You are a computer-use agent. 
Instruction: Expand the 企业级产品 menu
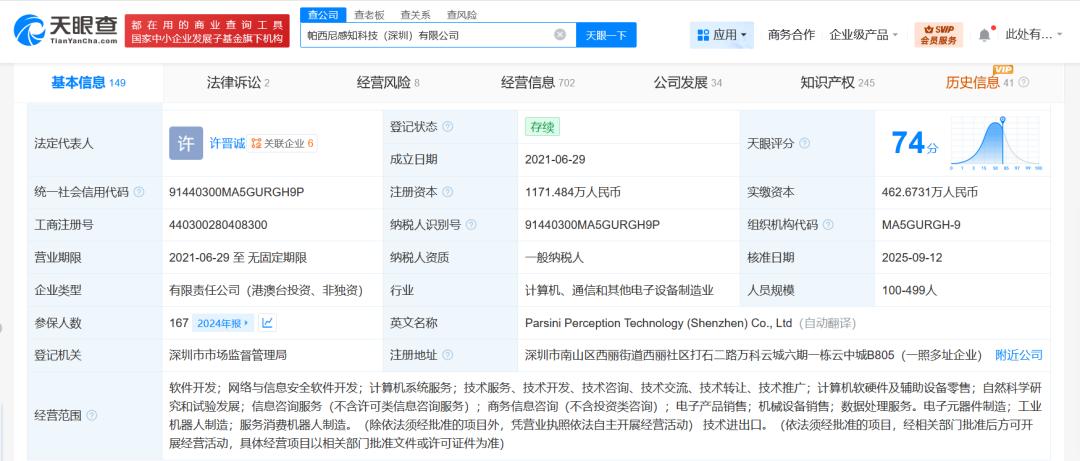[x=864, y=34]
